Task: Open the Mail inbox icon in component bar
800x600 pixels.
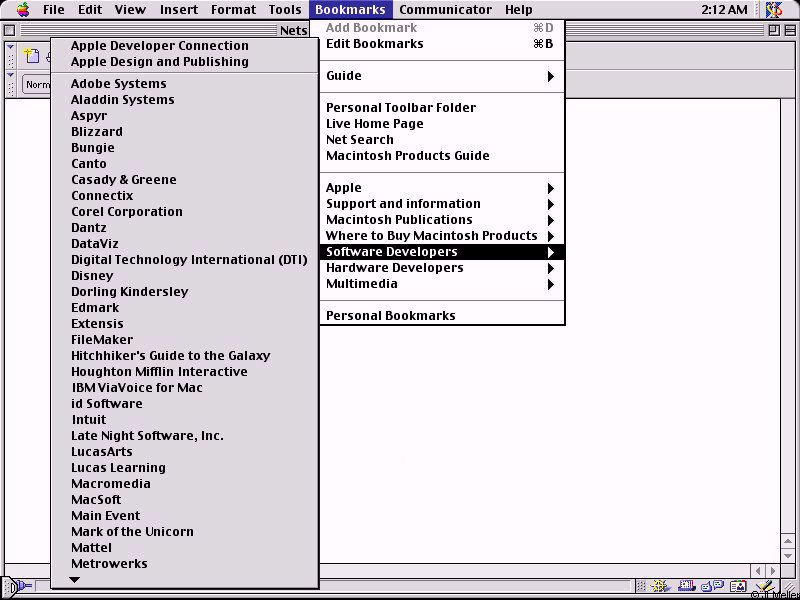Action: tap(688, 587)
